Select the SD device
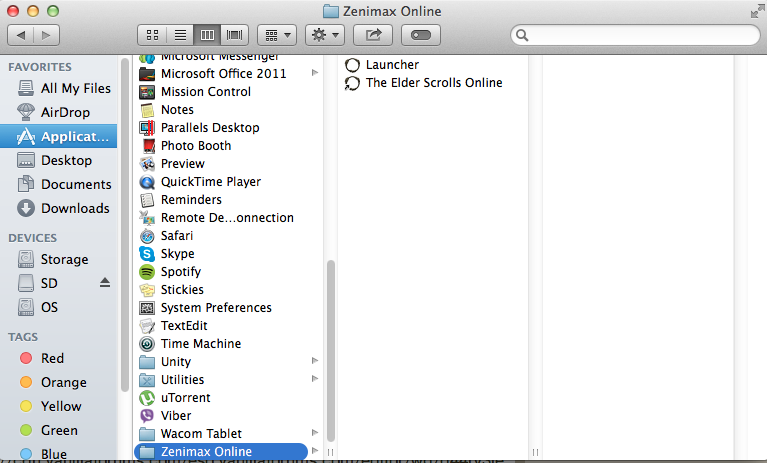Viewport: 767px width, 463px height. coord(49,283)
